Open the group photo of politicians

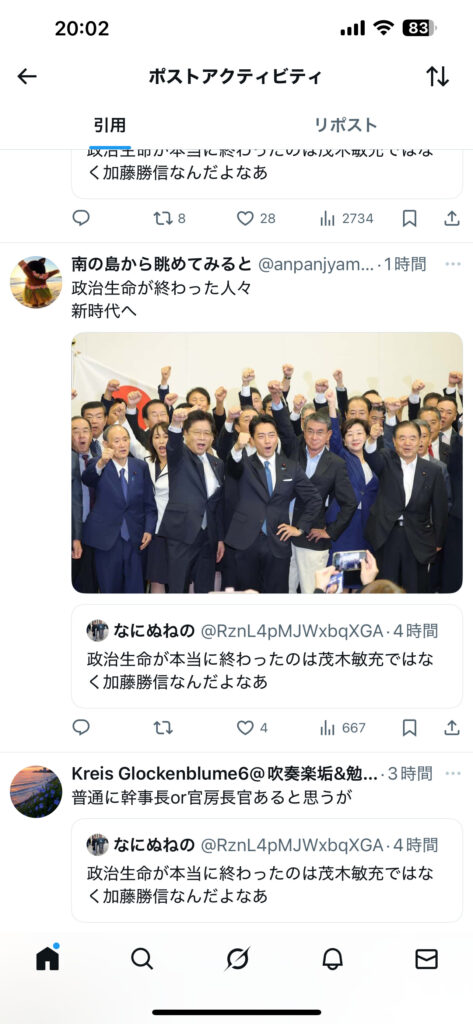tap(267, 462)
